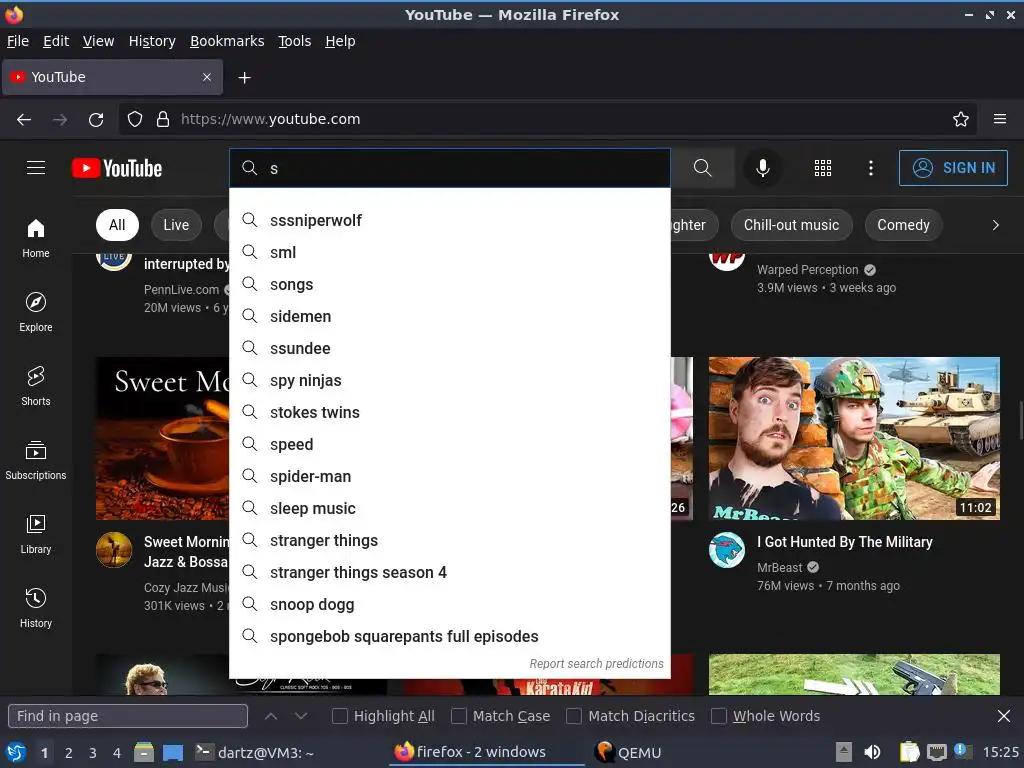1024x768 pixels.
Task: Close the YouTube tab
Action: tap(207, 77)
